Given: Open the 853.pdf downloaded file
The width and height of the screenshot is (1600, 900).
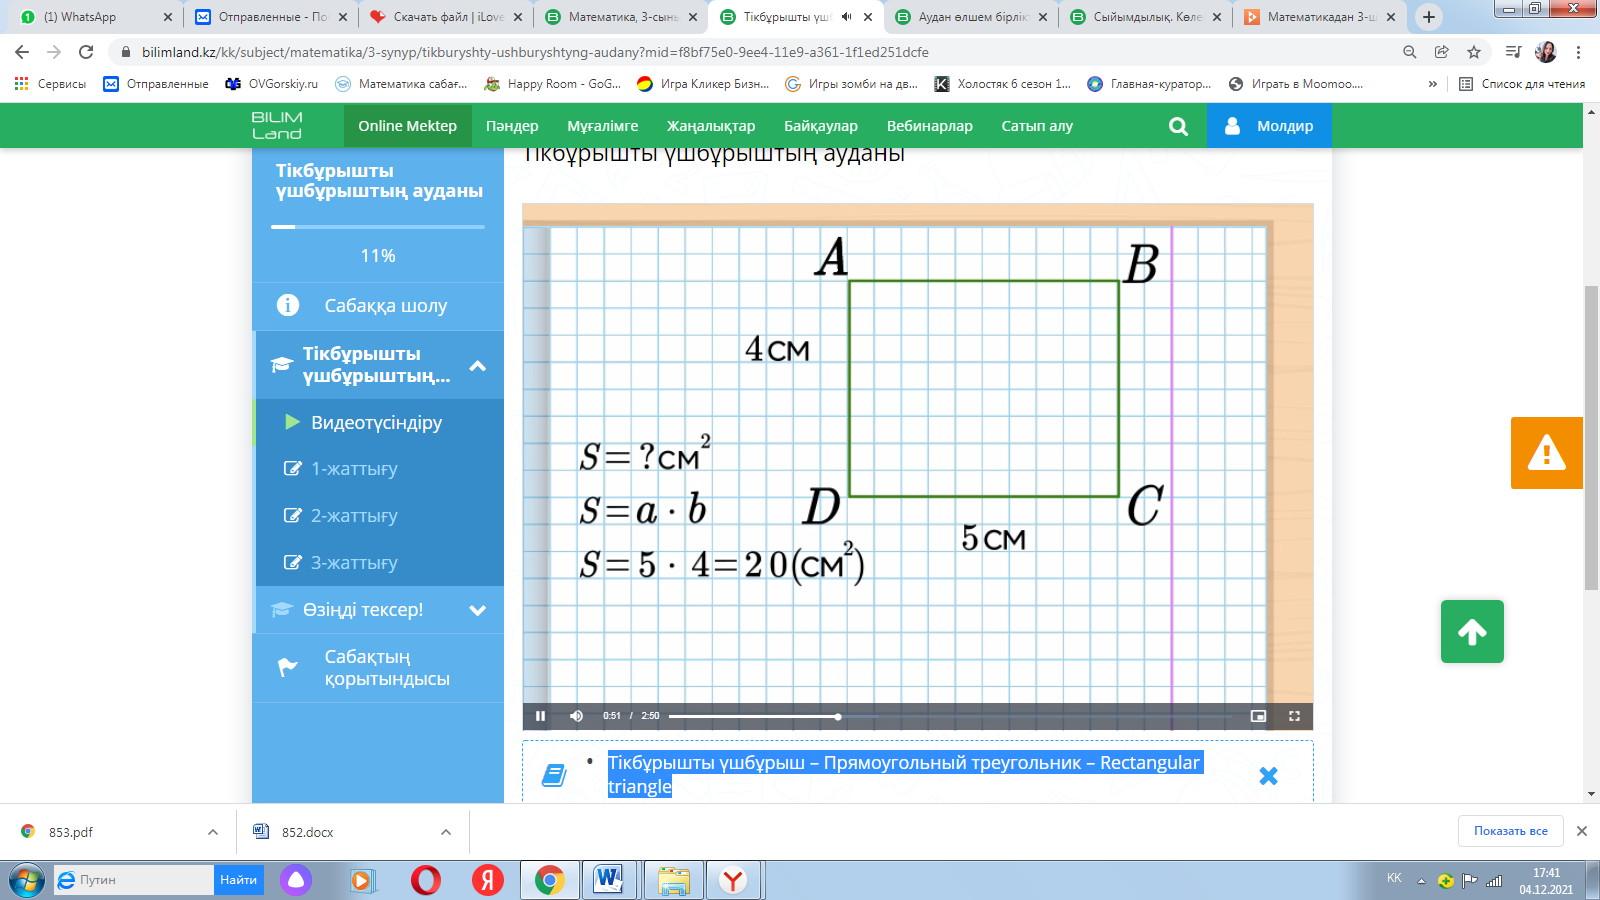Looking at the screenshot, I should tap(70, 832).
